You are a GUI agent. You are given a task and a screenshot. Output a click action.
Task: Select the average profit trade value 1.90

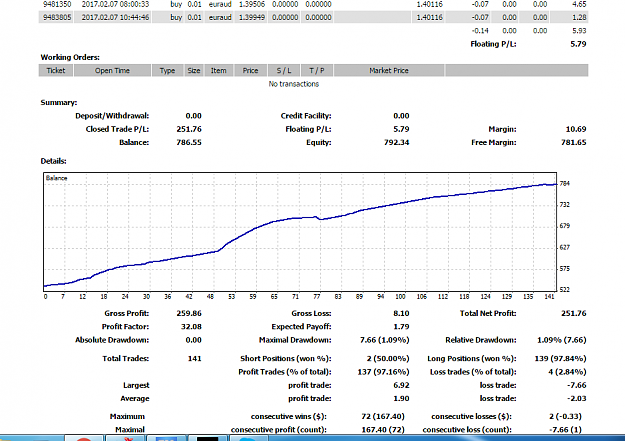(x=401, y=398)
